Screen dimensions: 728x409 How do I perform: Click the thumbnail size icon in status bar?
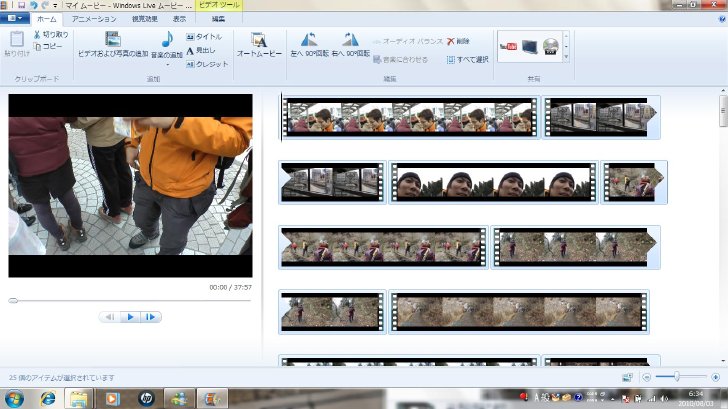(627, 377)
